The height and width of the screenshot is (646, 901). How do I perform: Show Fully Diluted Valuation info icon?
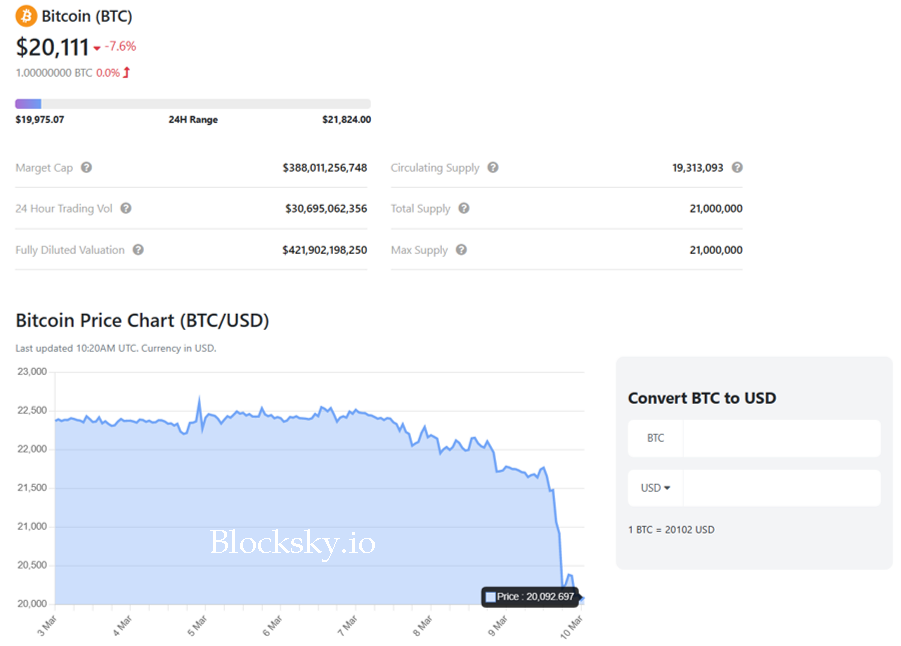point(138,249)
